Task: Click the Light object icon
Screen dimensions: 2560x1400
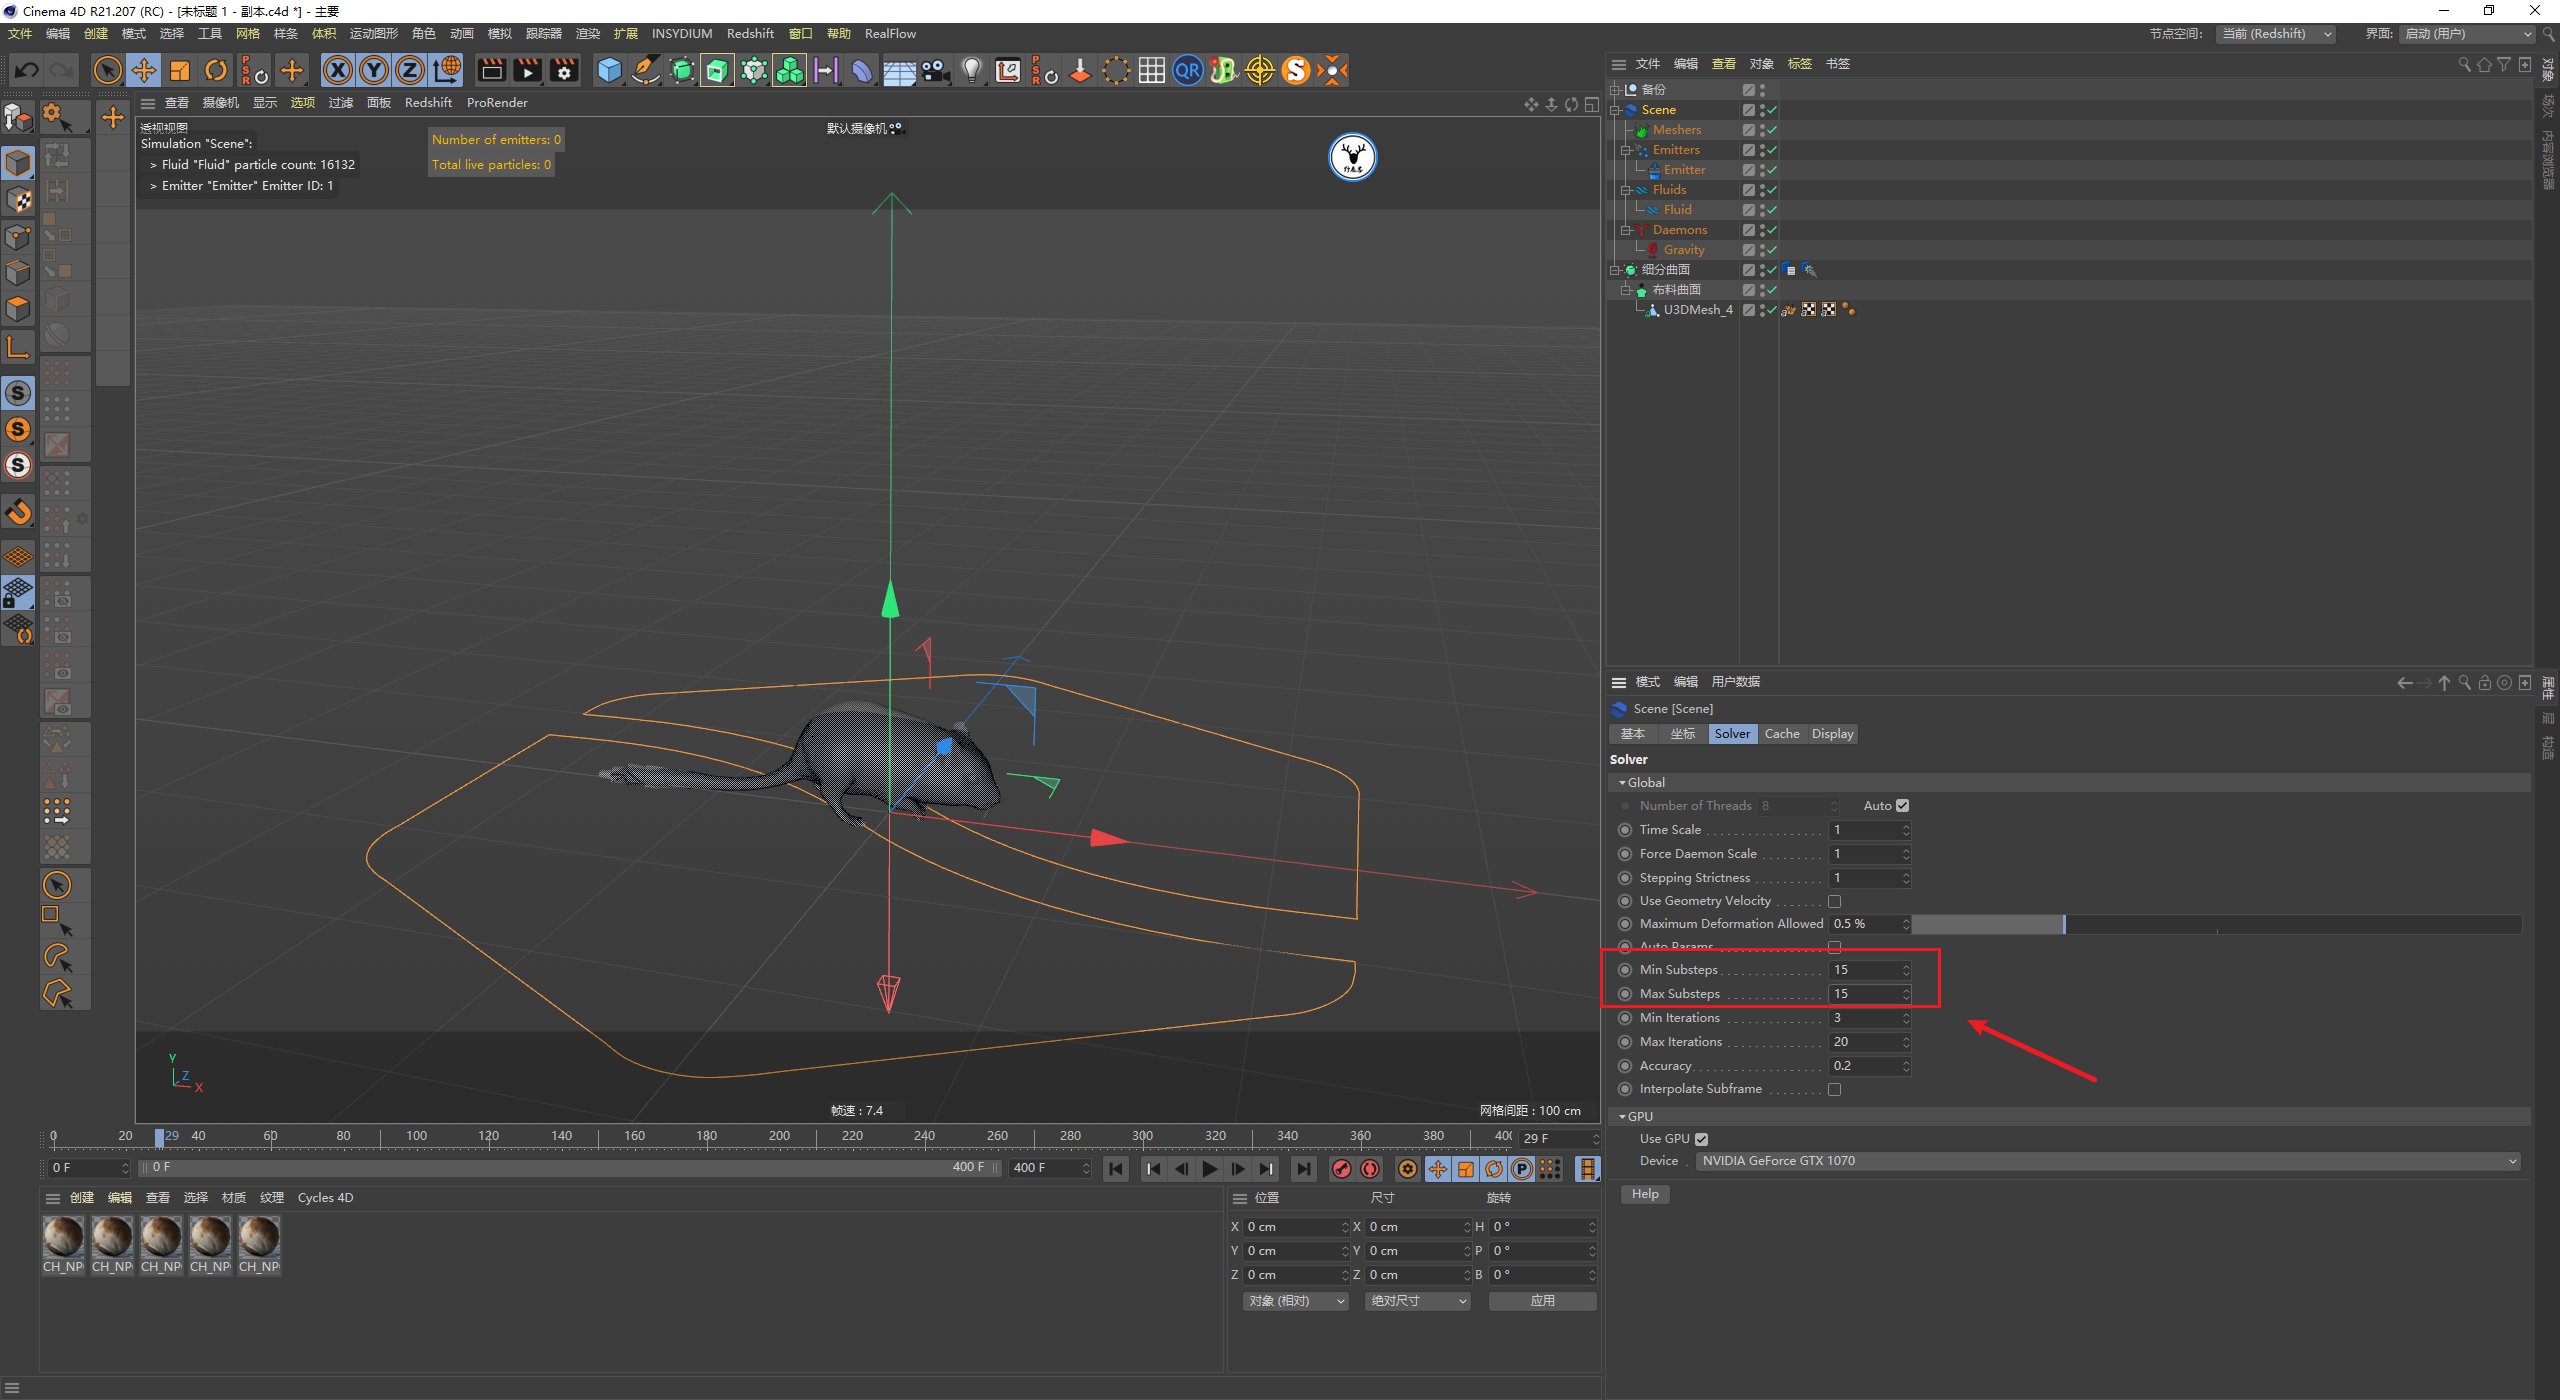Action: click(971, 70)
